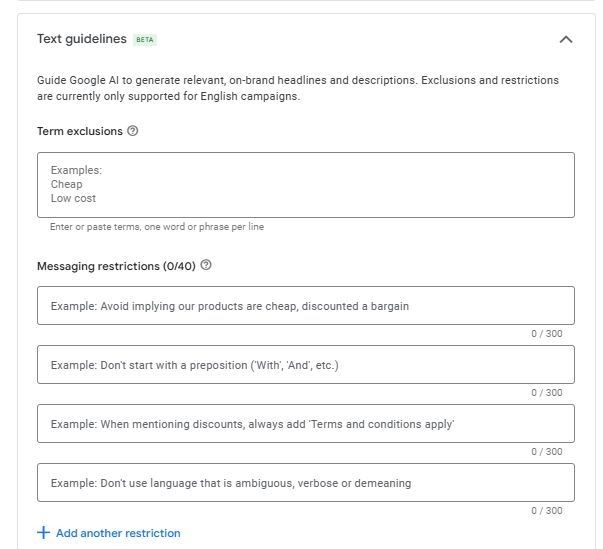Click the 'Avoid implying our products are cheap' field
This screenshot has width=603, height=549.
(305, 306)
